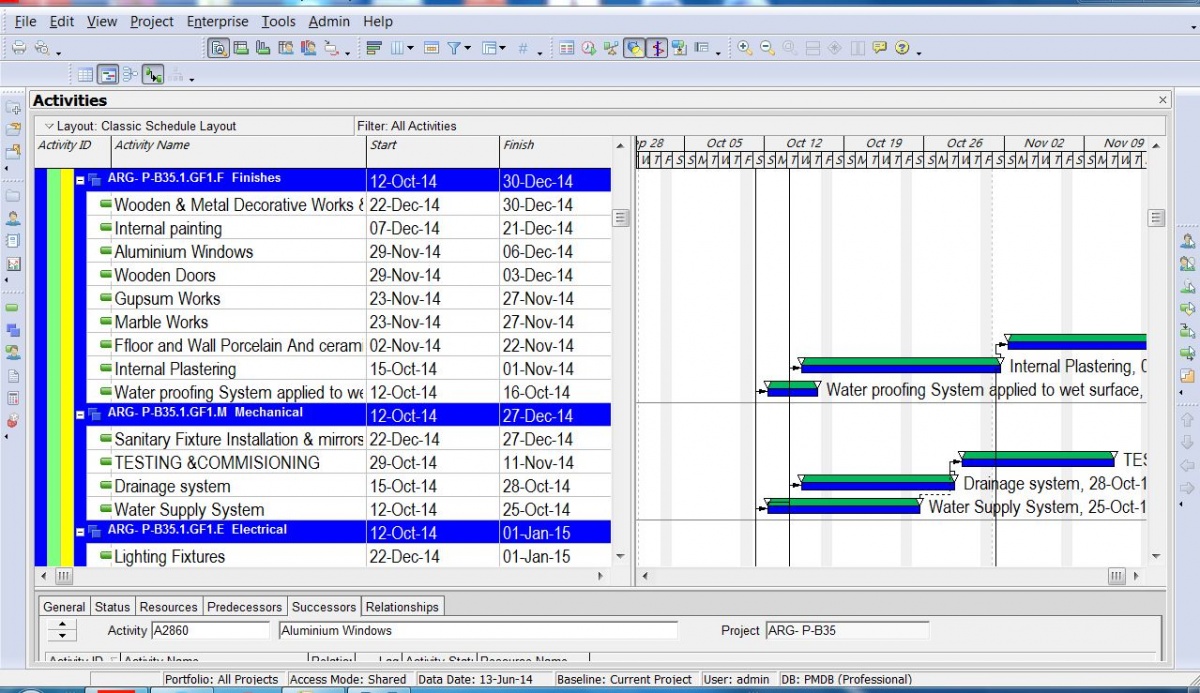The image size is (1200, 693).
Task: Show the Resource Usage Profile bottom layout
Action: coord(307,48)
